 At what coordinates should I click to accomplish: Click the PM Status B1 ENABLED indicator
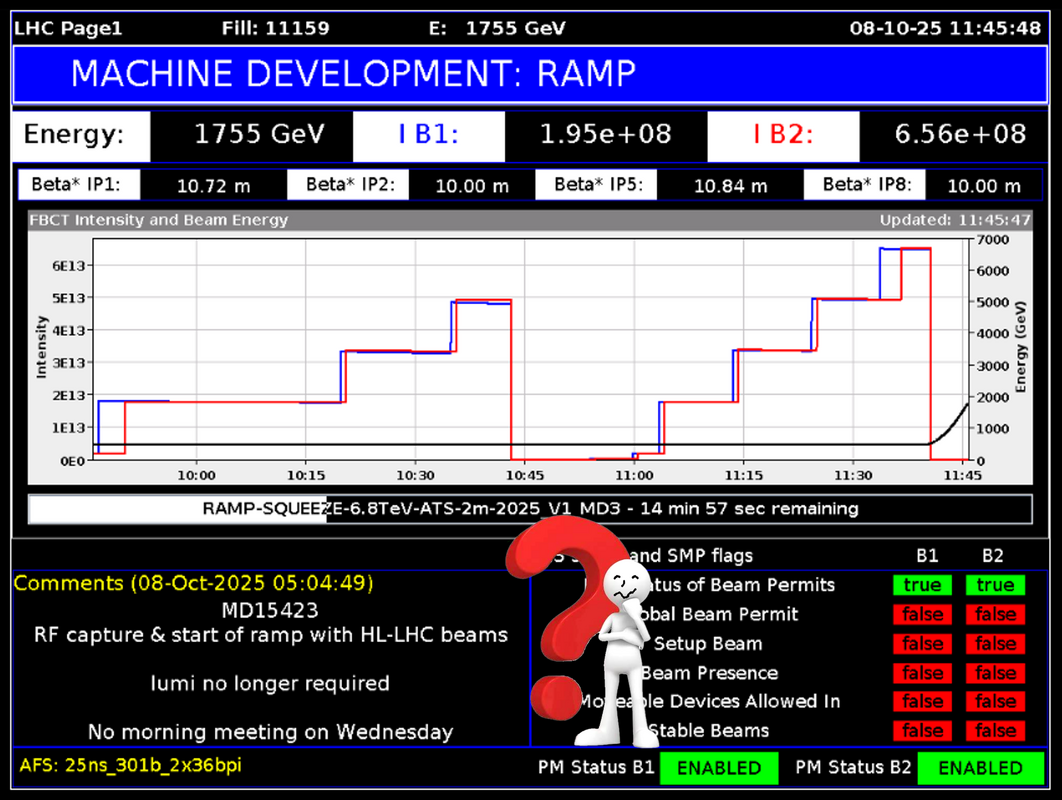tap(719, 768)
